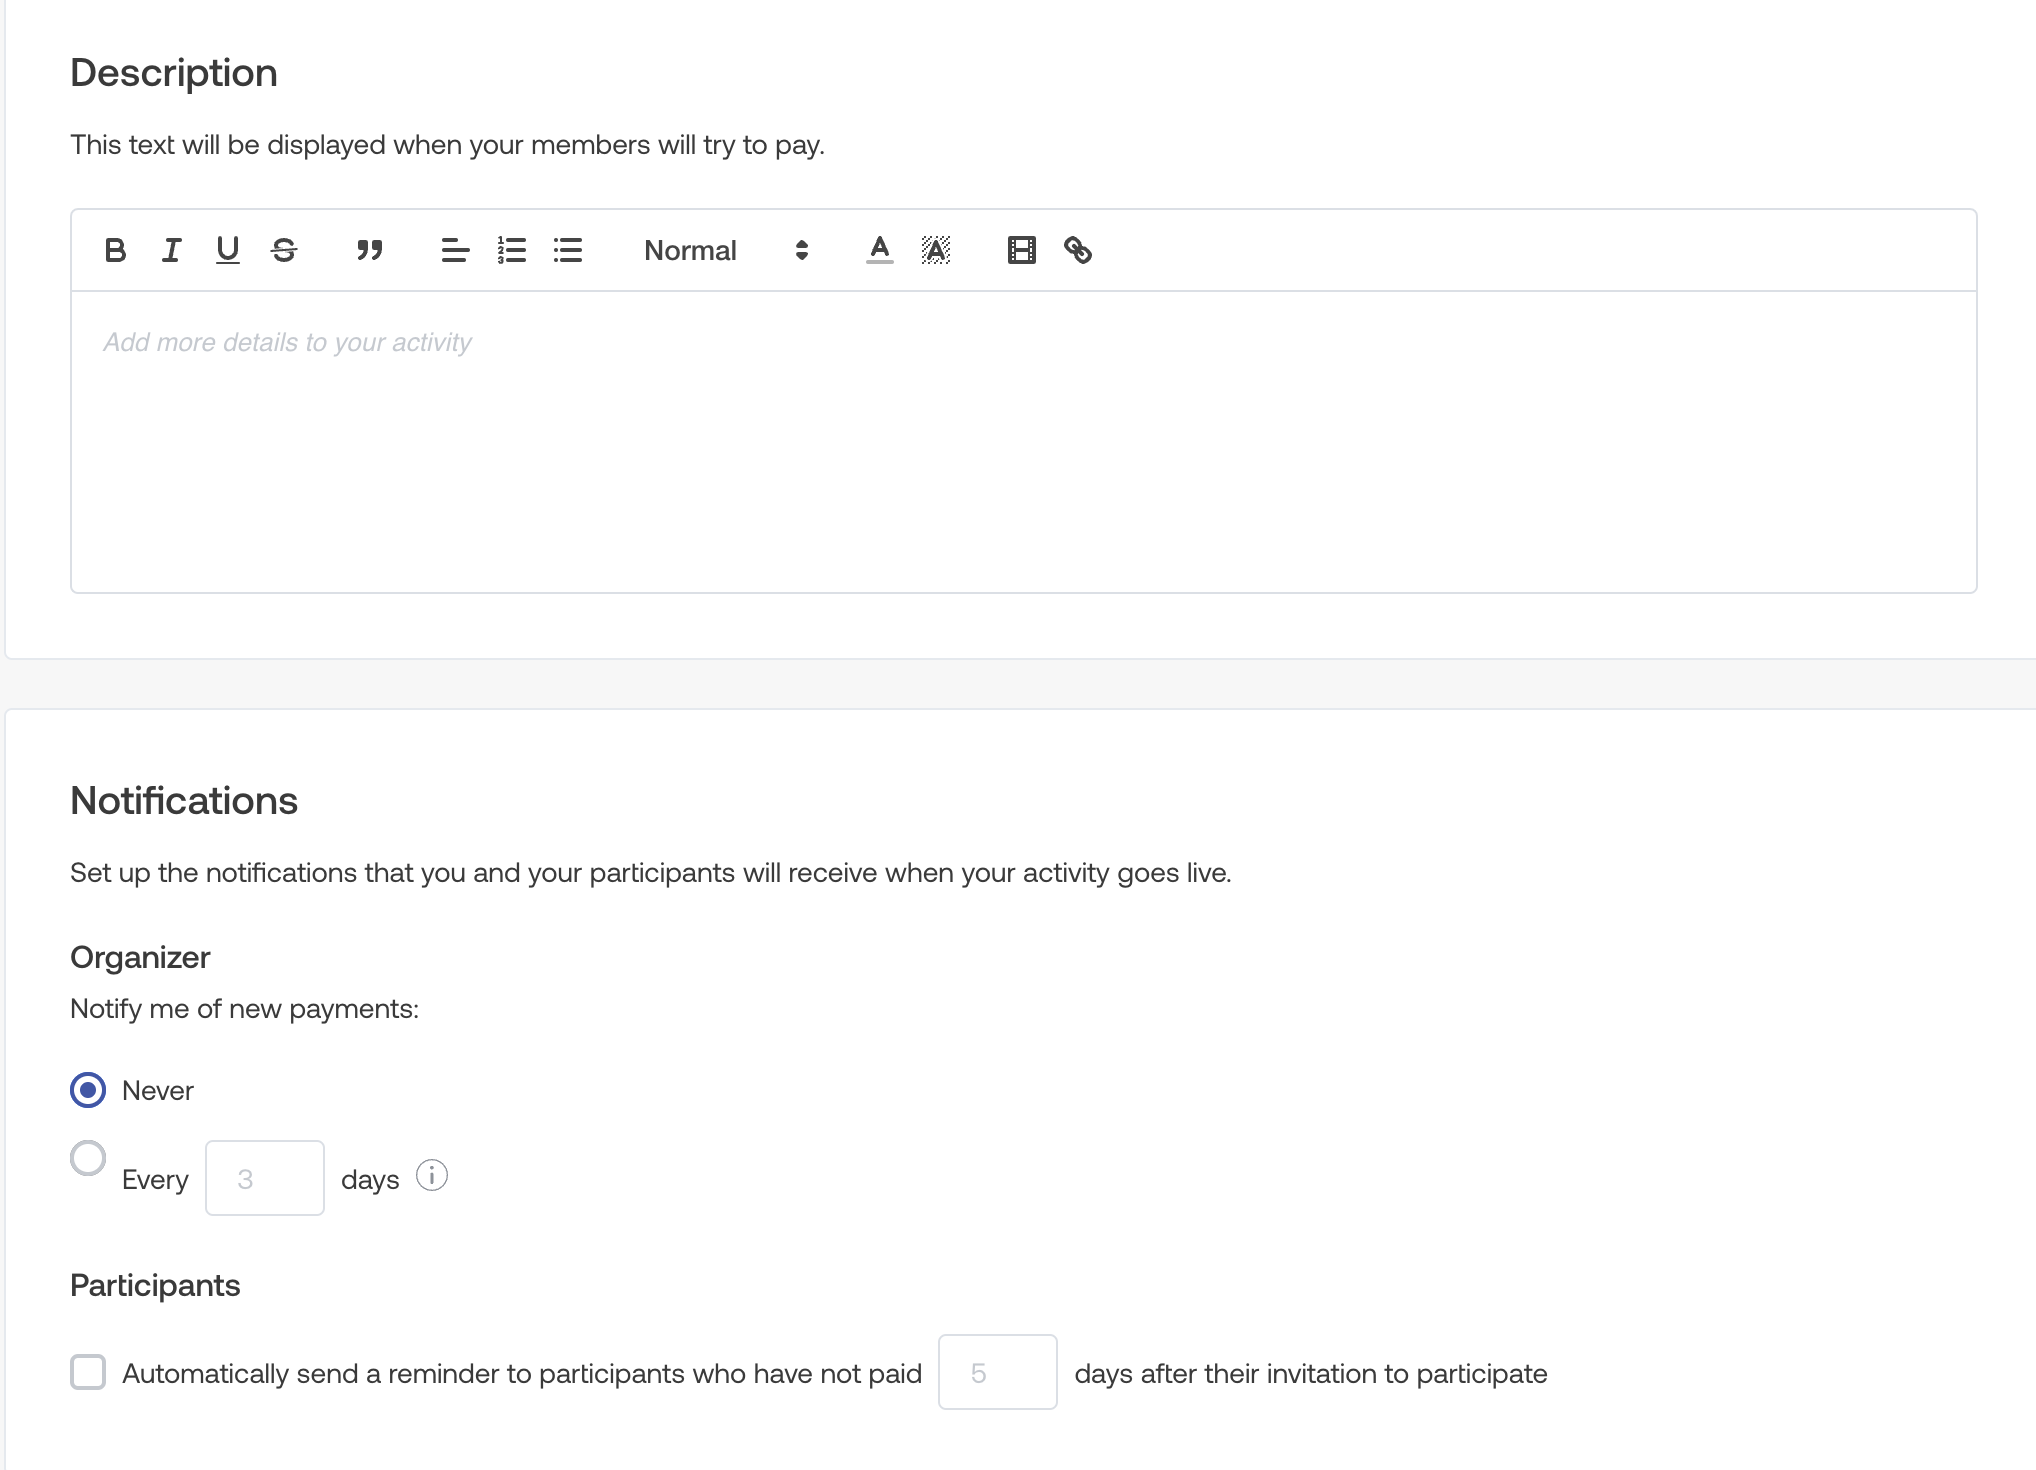Insert a blockquote

pyautogui.click(x=370, y=250)
